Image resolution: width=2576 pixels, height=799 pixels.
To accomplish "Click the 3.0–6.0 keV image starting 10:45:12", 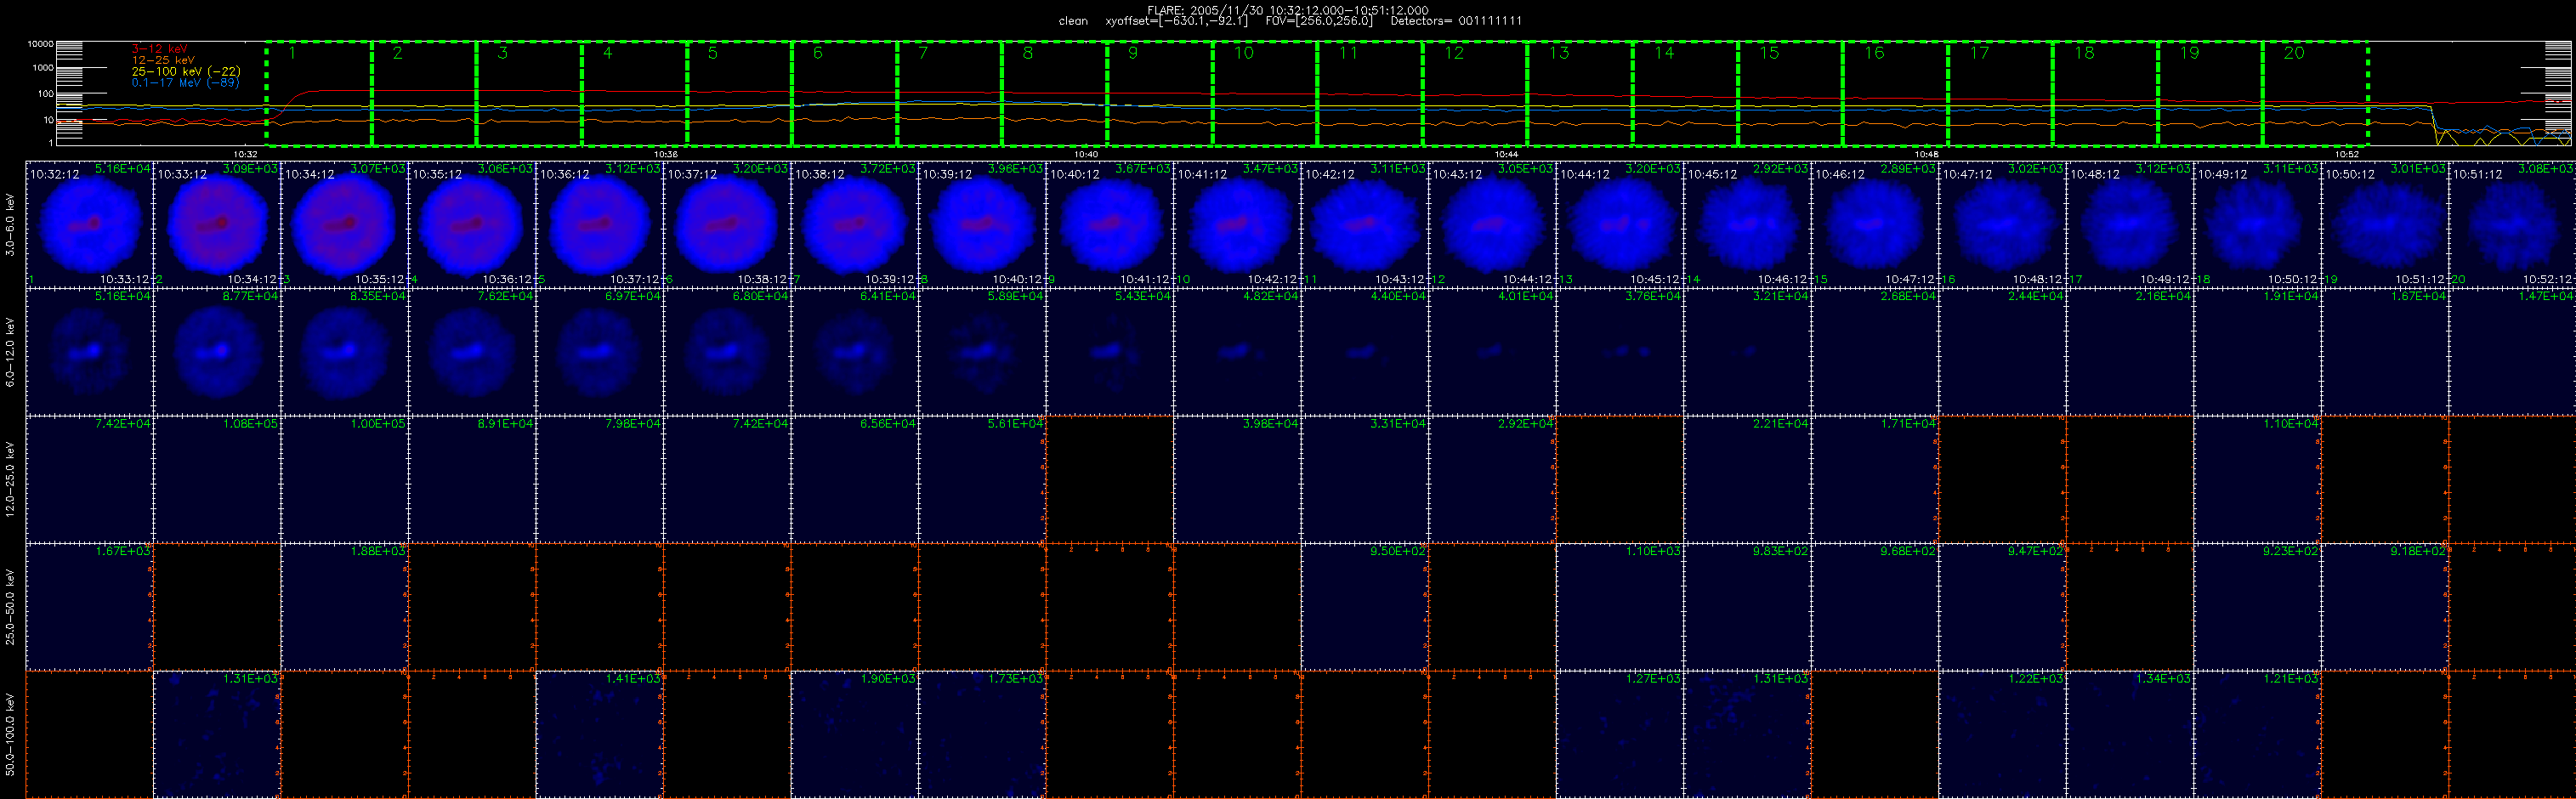I will click(1749, 224).
